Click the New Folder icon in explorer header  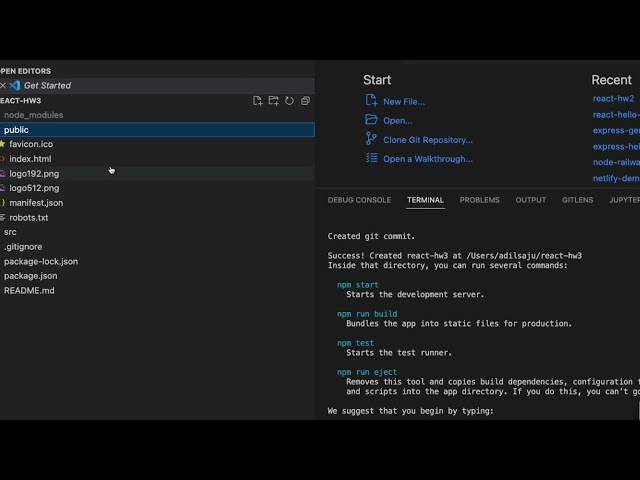point(273,101)
